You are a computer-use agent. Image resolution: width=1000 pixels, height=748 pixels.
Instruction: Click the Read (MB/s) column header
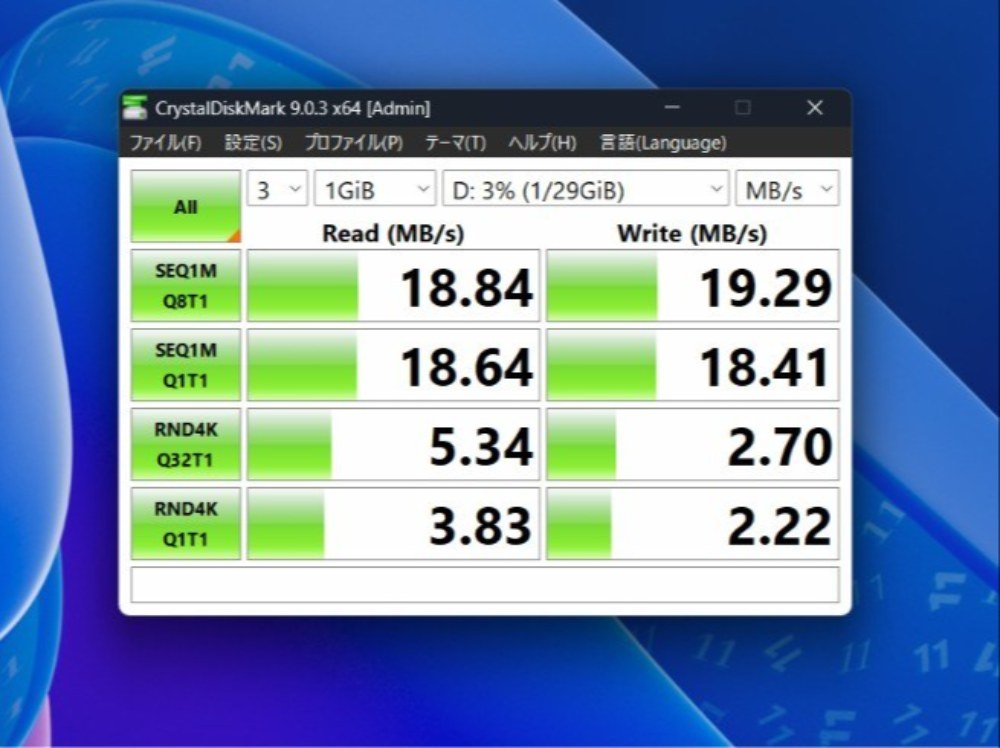tap(393, 233)
